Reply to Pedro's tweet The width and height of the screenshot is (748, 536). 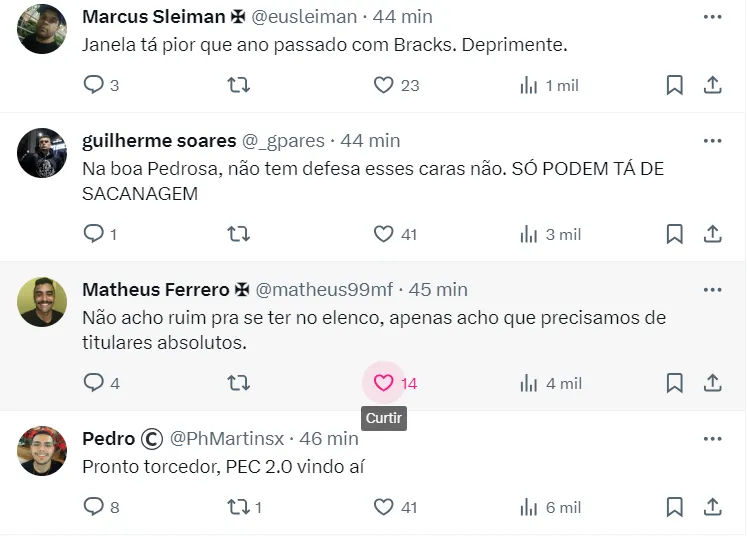(x=94, y=507)
